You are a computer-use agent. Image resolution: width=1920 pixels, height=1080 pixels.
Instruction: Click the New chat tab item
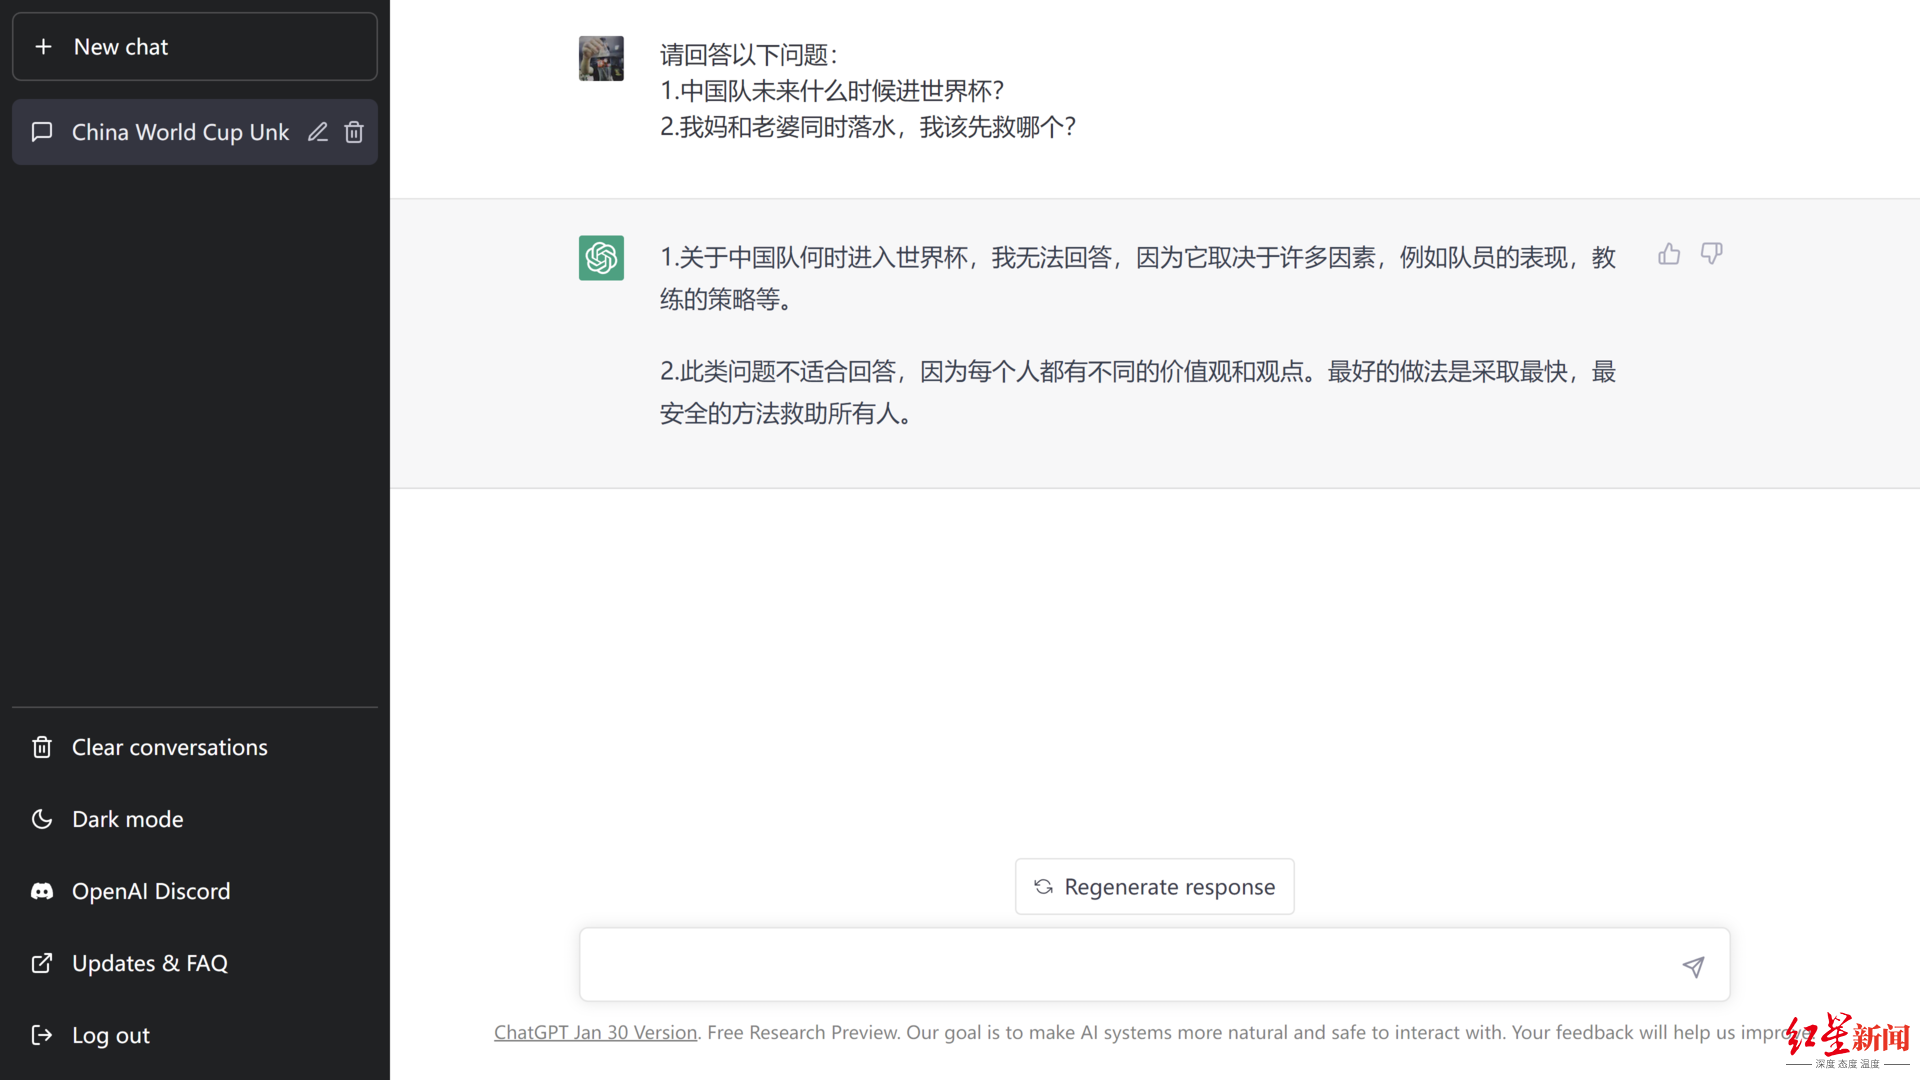click(x=195, y=46)
